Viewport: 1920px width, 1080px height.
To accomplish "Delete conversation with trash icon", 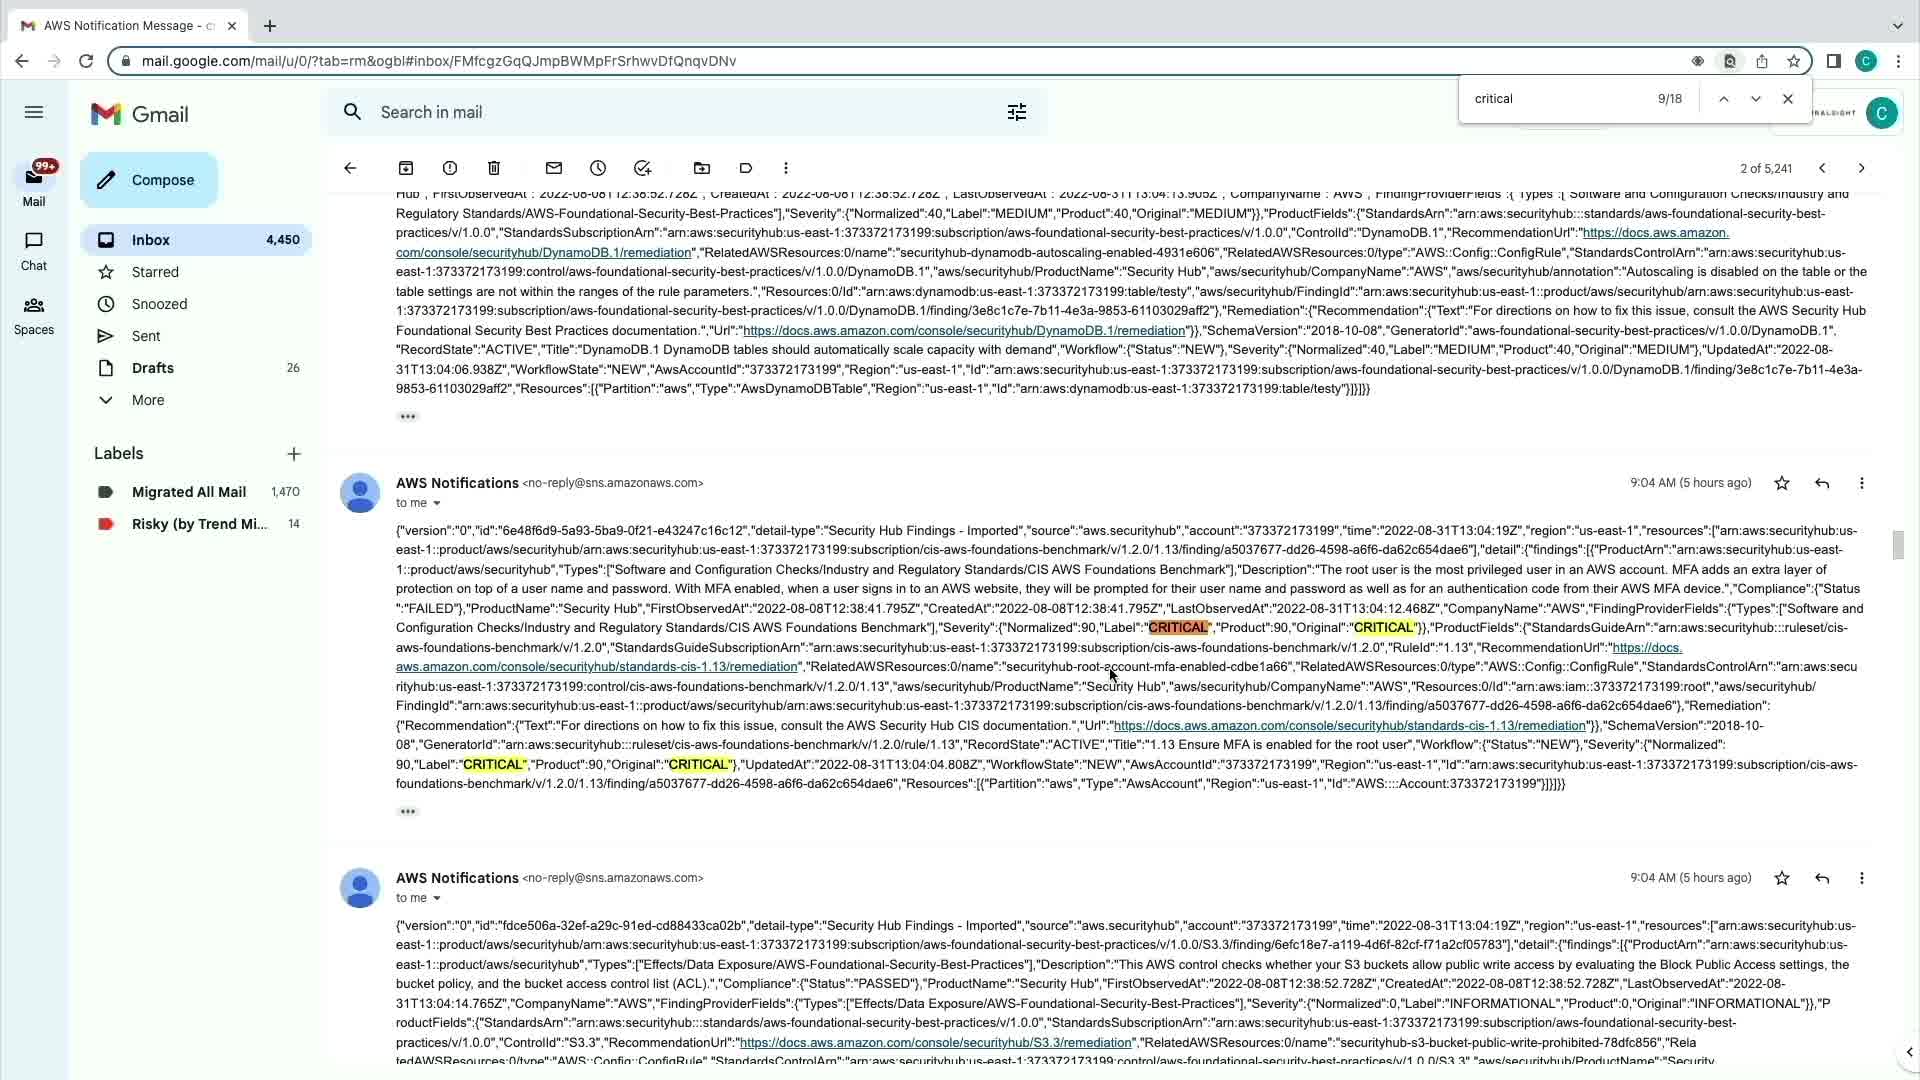I will [494, 168].
